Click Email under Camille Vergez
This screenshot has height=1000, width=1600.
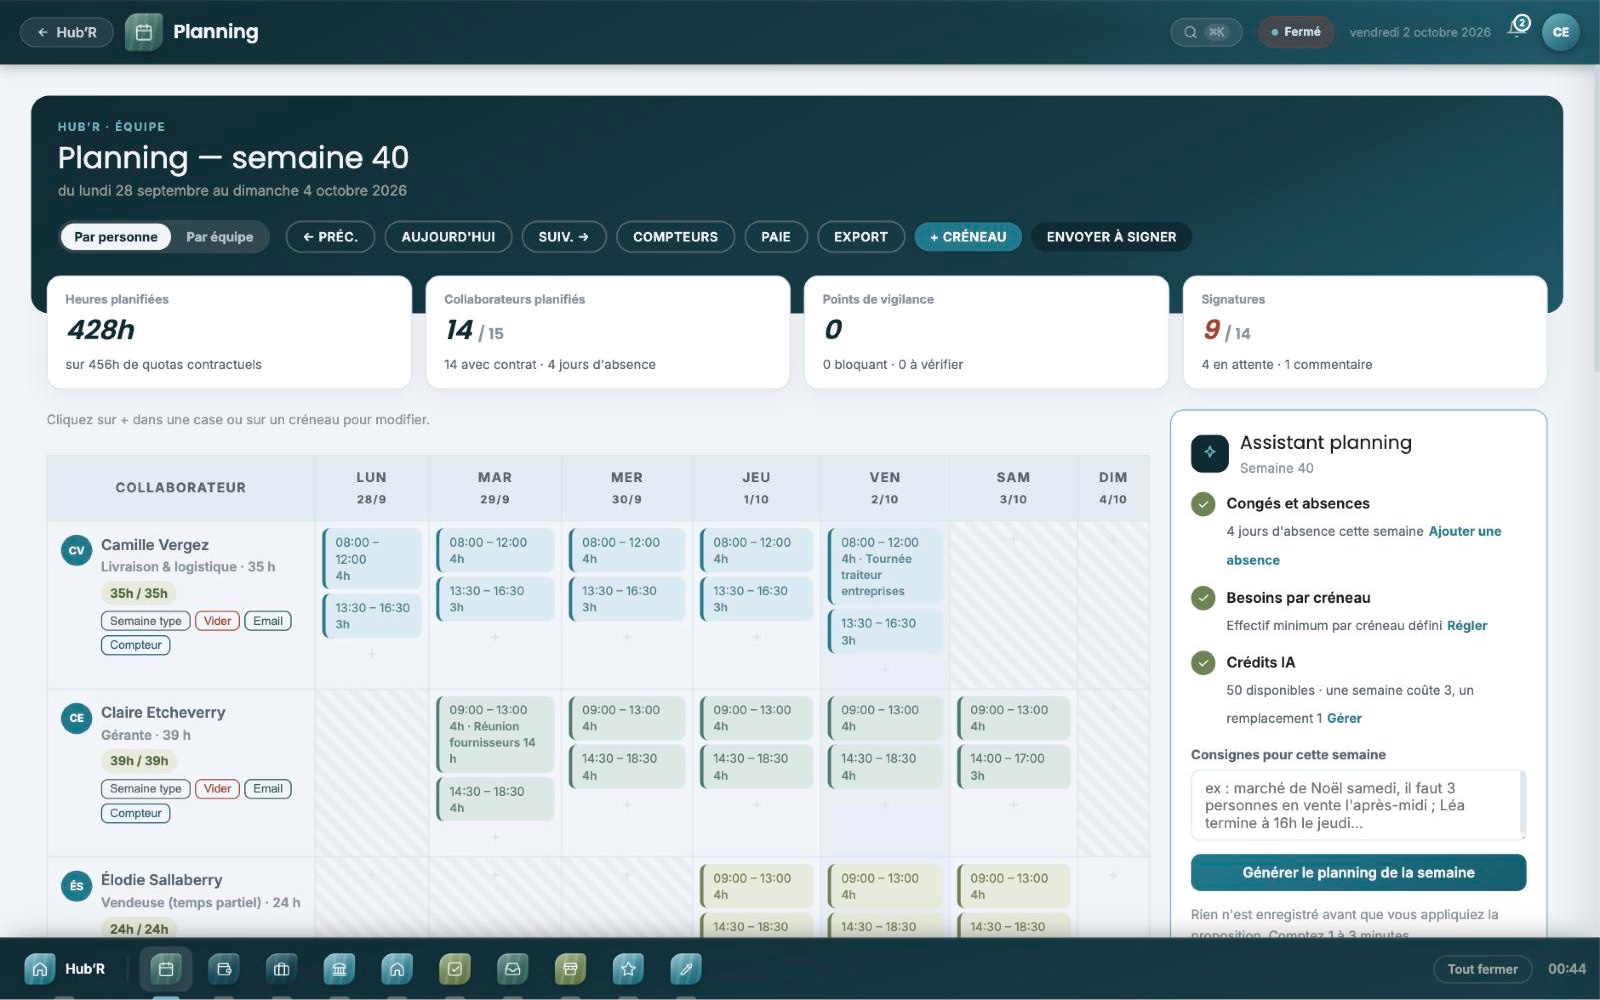point(268,621)
